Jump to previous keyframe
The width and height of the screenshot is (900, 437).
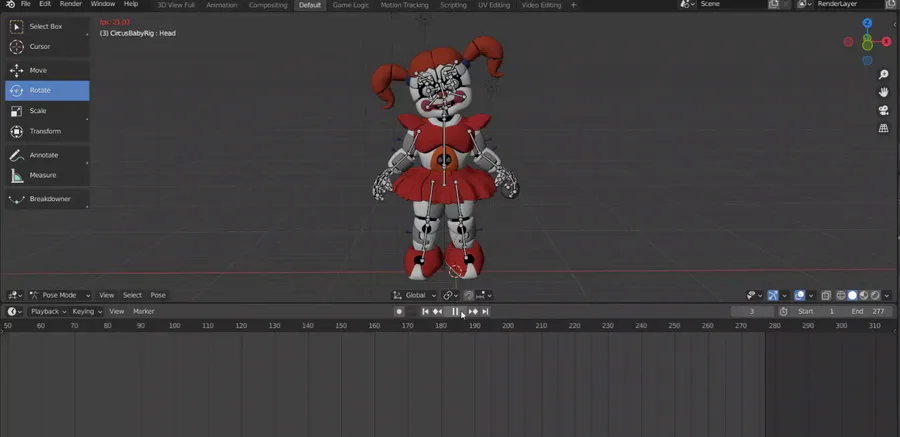[437, 311]
